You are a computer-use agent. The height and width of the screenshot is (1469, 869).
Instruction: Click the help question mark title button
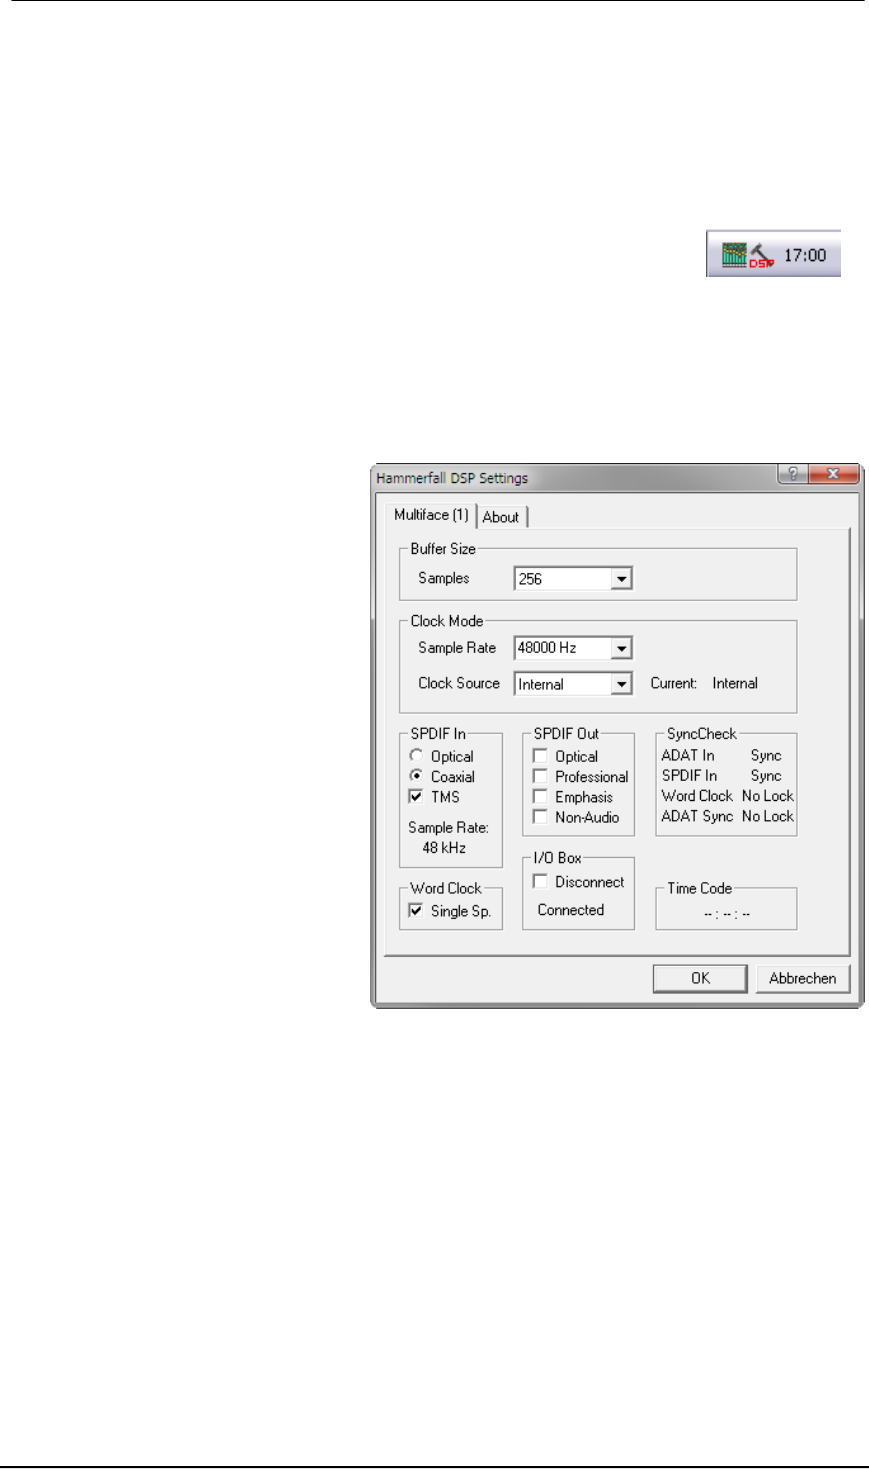[792, 475]
